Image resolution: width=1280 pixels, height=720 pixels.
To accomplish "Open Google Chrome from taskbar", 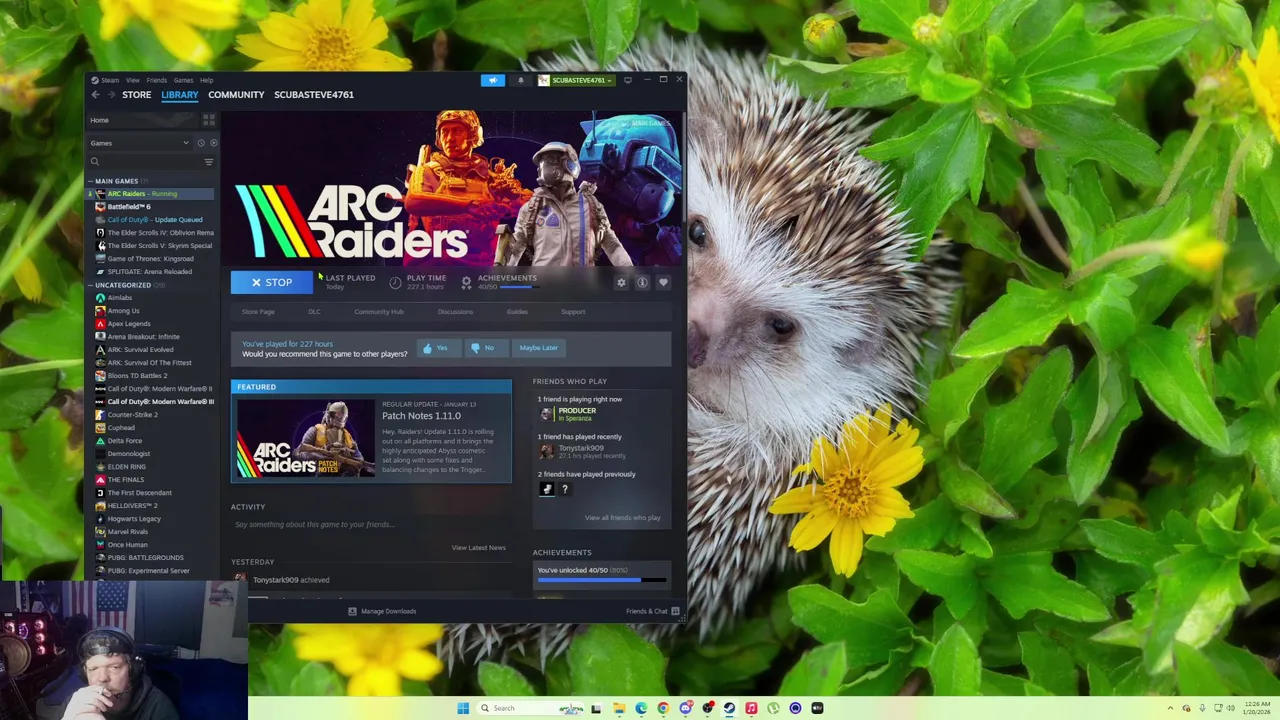I will pyautogui.click(x=663, y=708).
